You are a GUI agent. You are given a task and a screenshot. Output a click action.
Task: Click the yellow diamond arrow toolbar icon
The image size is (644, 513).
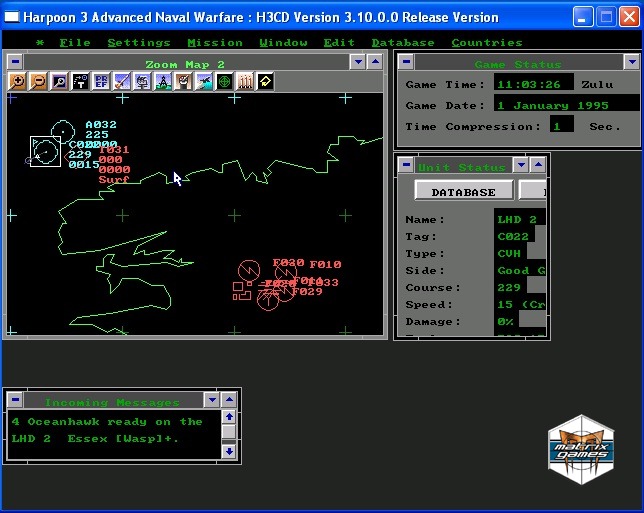pos(265,82)
